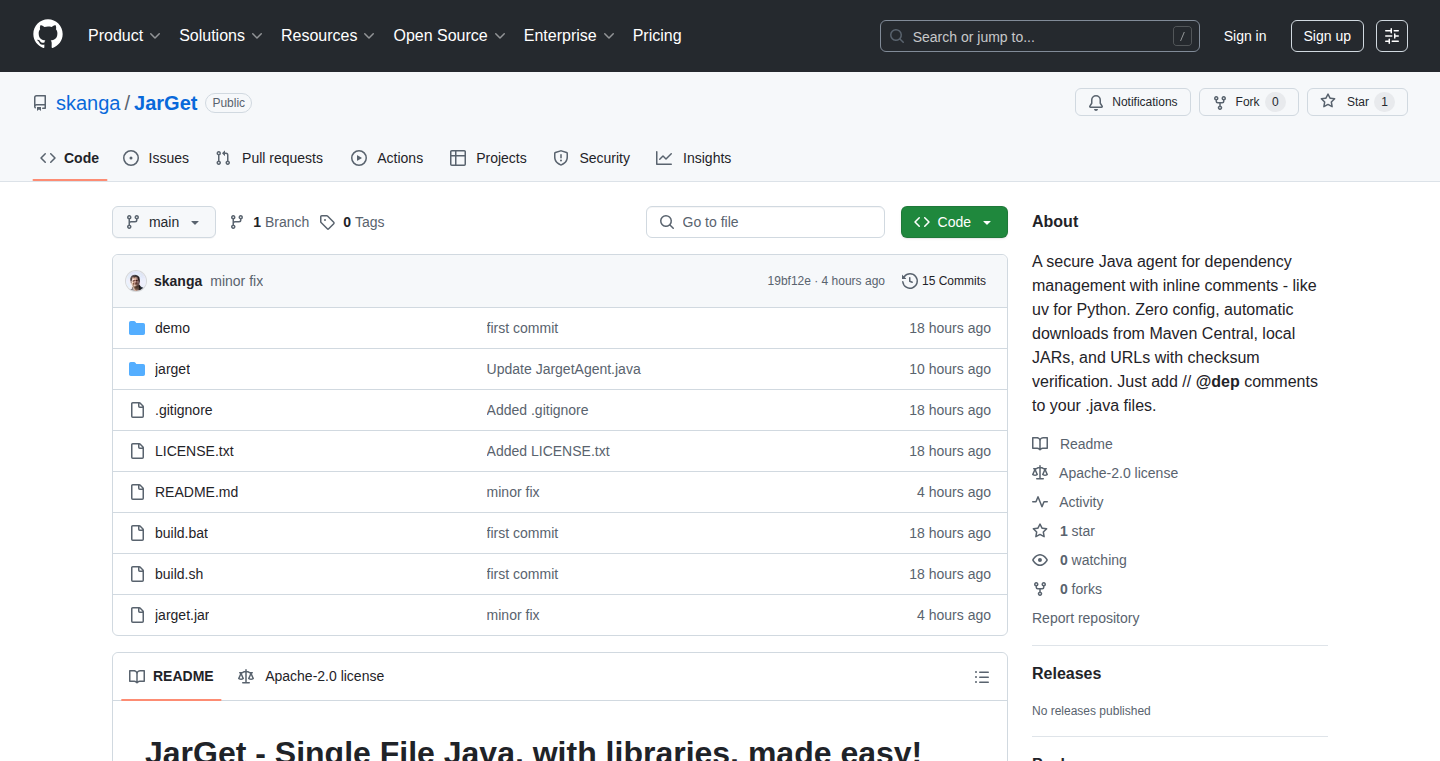Open the skanga owner link
This screenshot has height=761, width=1440.
click(88, 103)
